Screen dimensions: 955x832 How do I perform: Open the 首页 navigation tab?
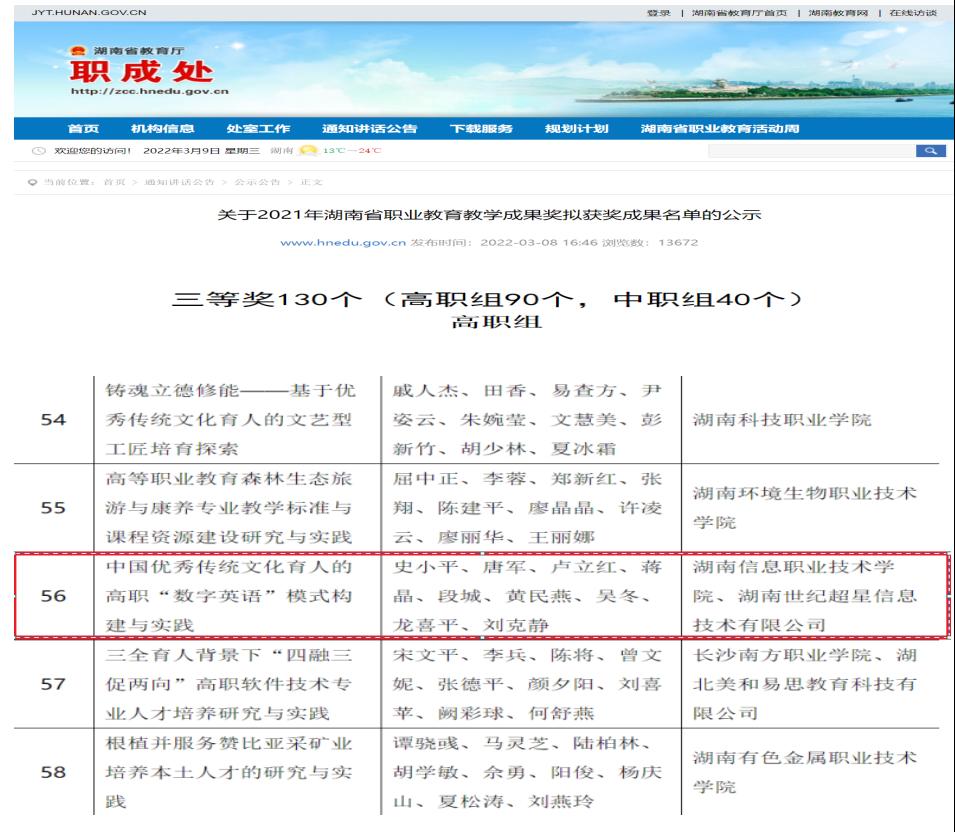[x=82, y=128]
